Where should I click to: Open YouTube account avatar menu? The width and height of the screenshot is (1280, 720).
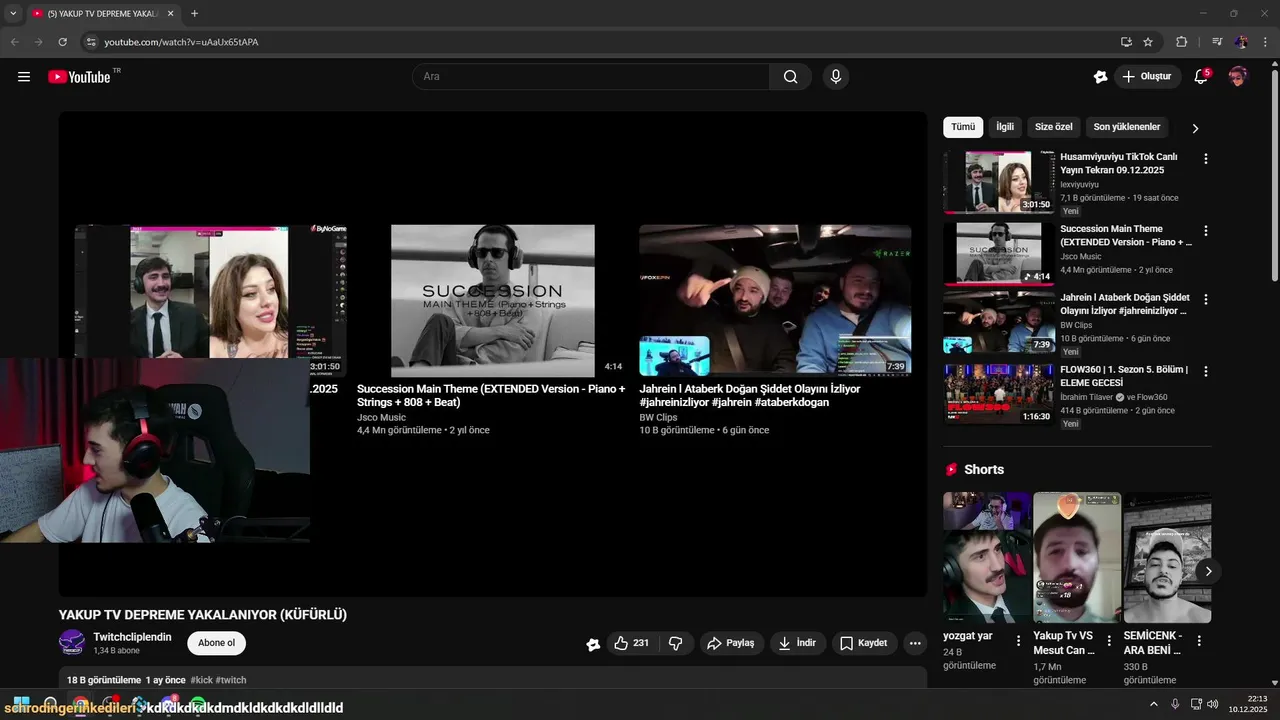point(1238,77)
